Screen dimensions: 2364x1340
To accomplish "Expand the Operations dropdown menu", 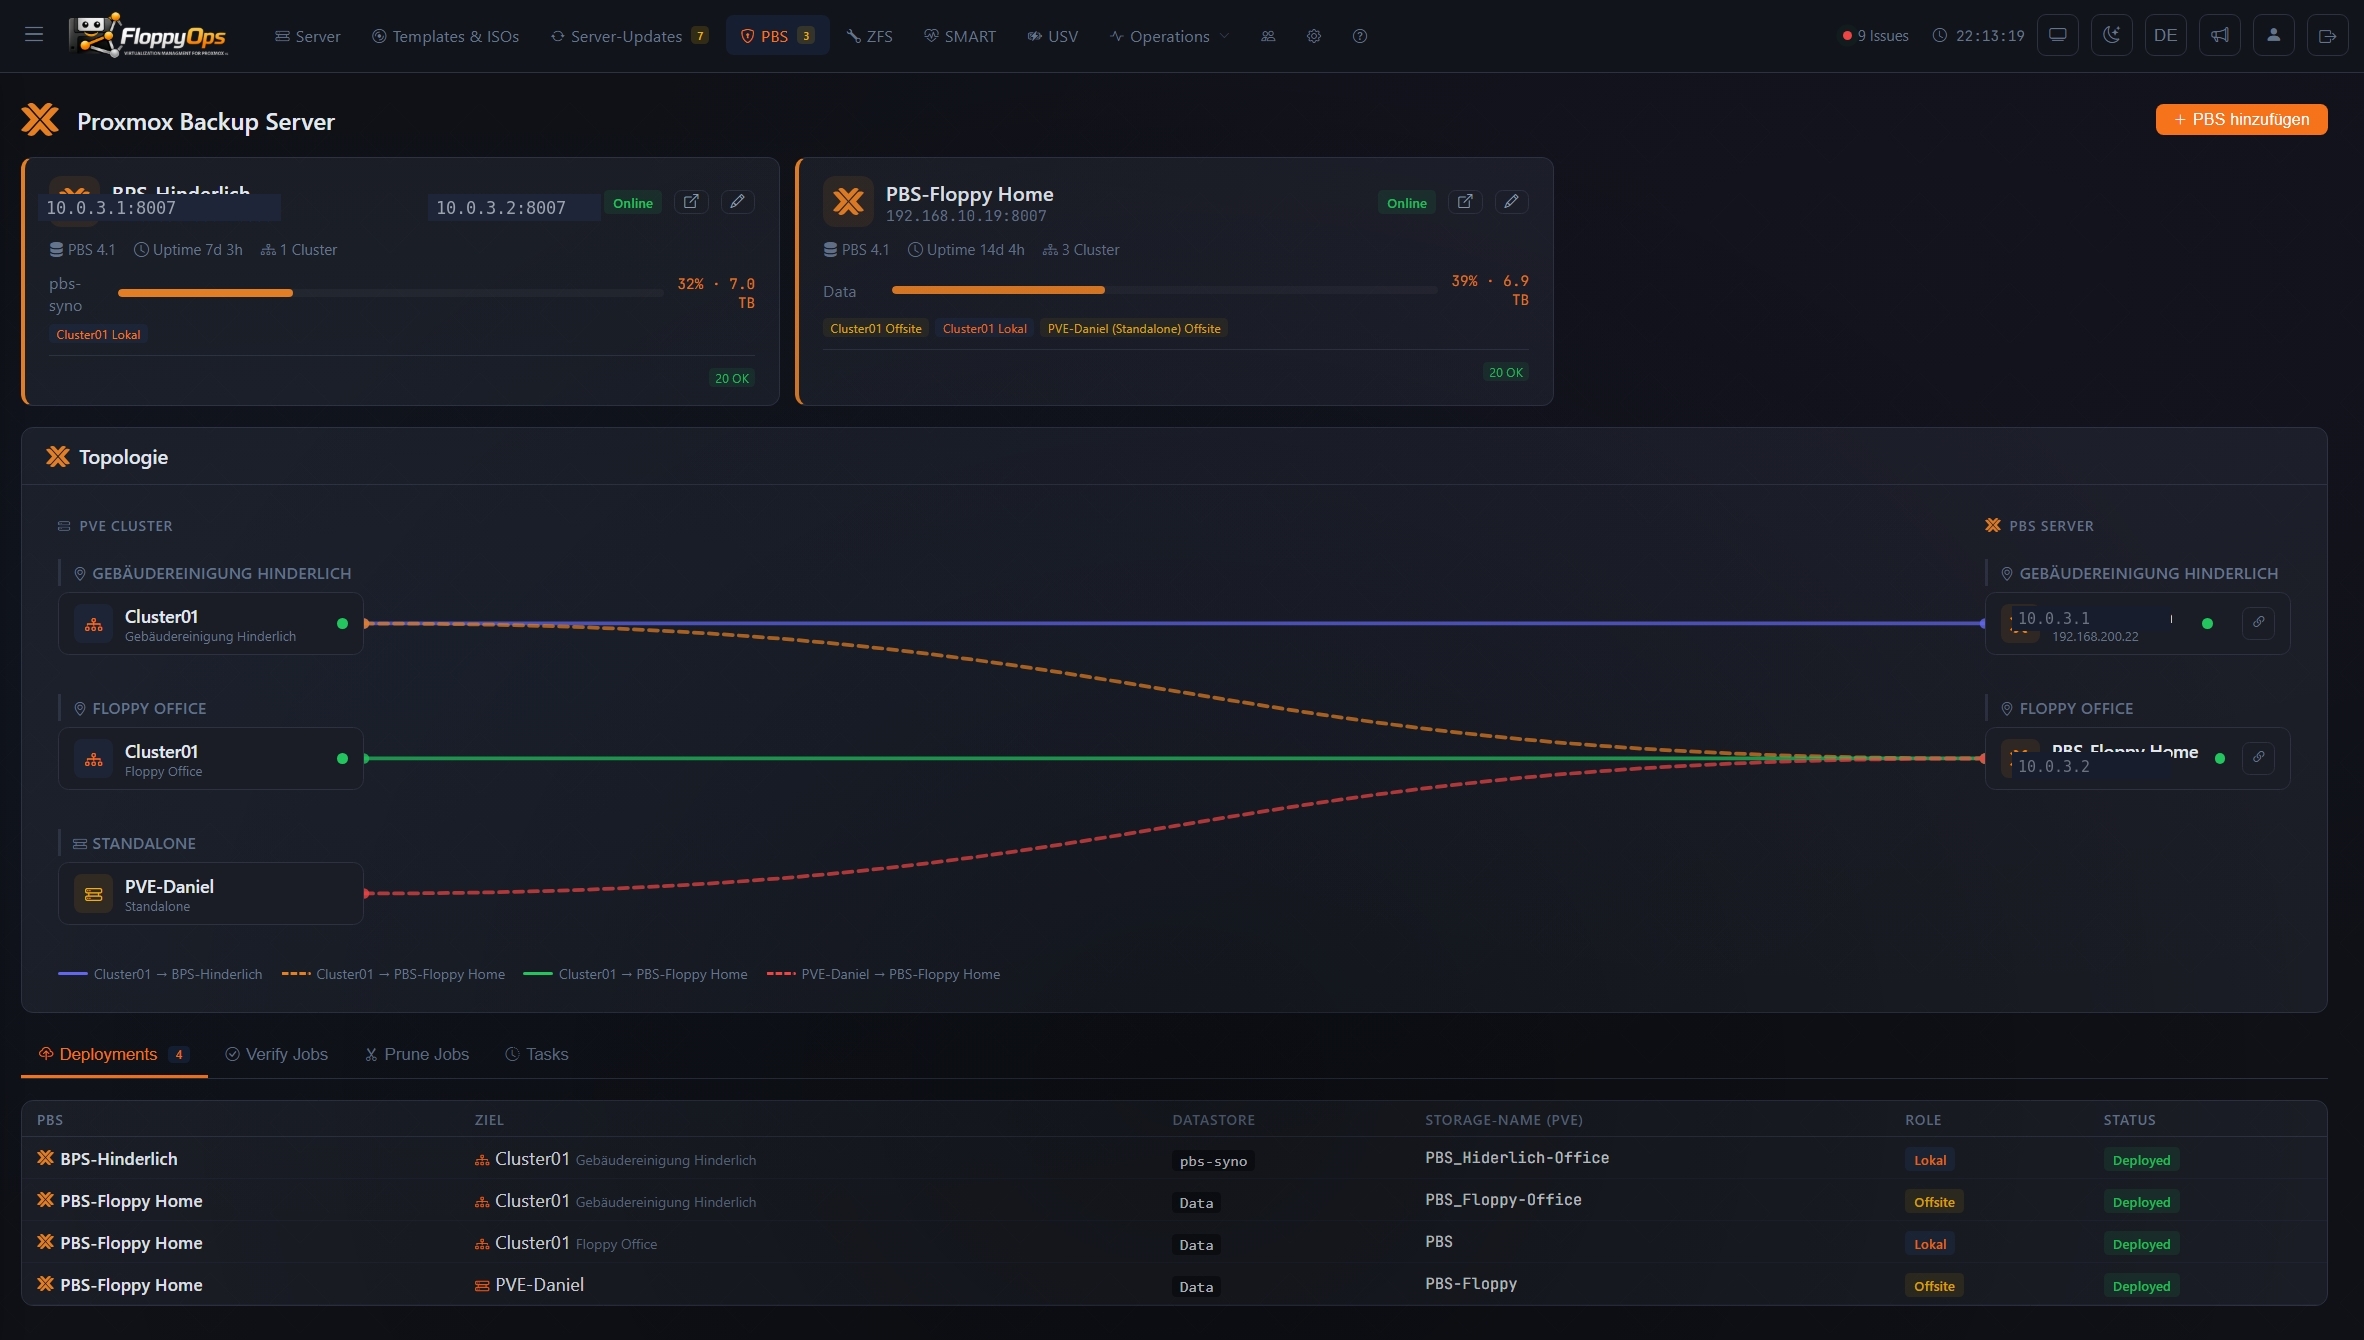I will pos(1169,36).
